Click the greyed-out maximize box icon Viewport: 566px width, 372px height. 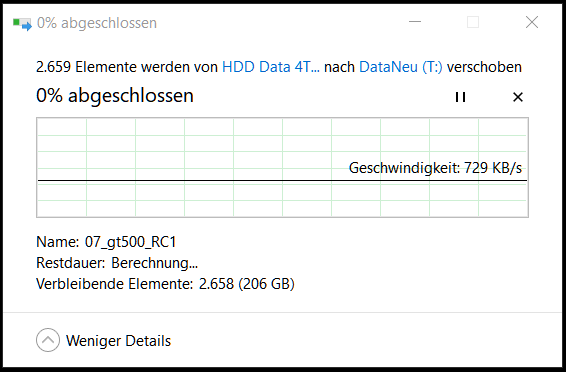(x=473, y=22)
